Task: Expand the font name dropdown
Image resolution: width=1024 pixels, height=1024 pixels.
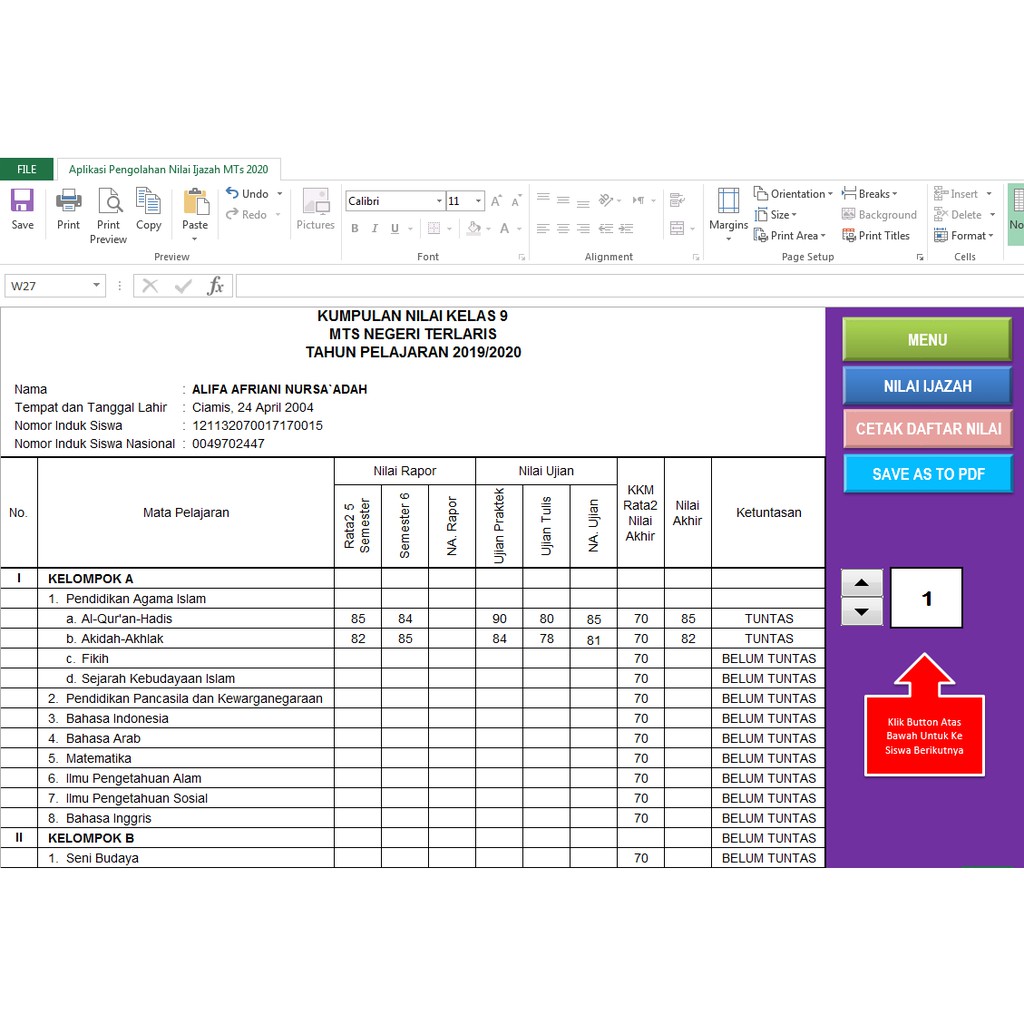Action: tap(439, 202)
